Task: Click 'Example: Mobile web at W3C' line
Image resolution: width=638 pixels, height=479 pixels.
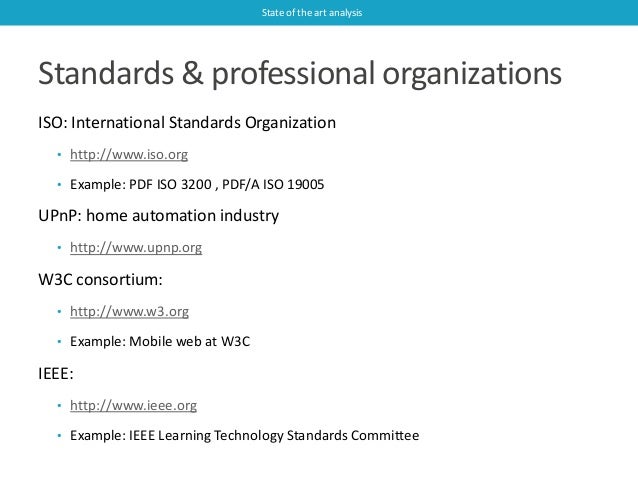Action: pos(160,341)
